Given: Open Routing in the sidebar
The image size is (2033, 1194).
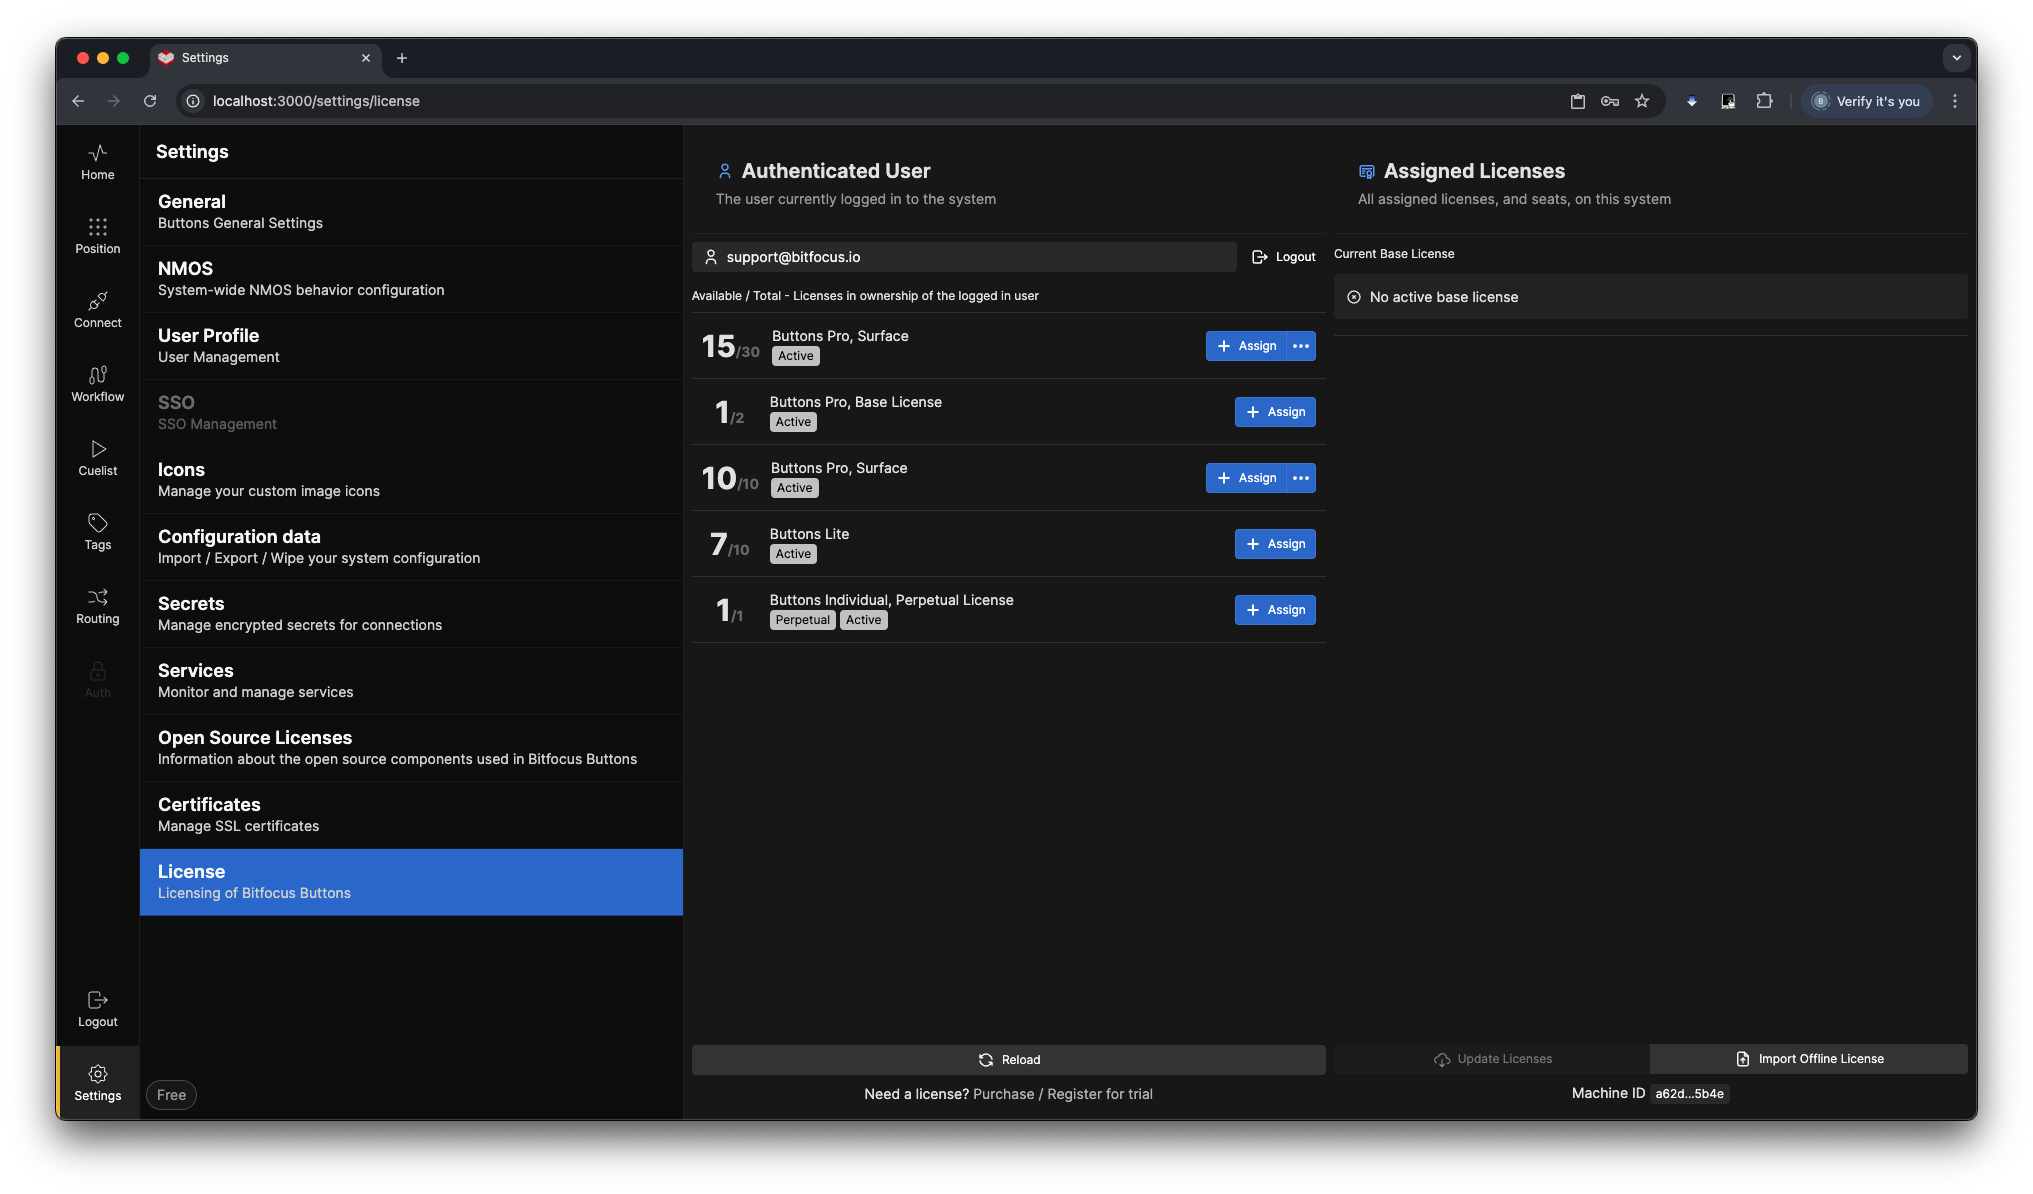Looking at the screenshot, I should click(97, 606).
